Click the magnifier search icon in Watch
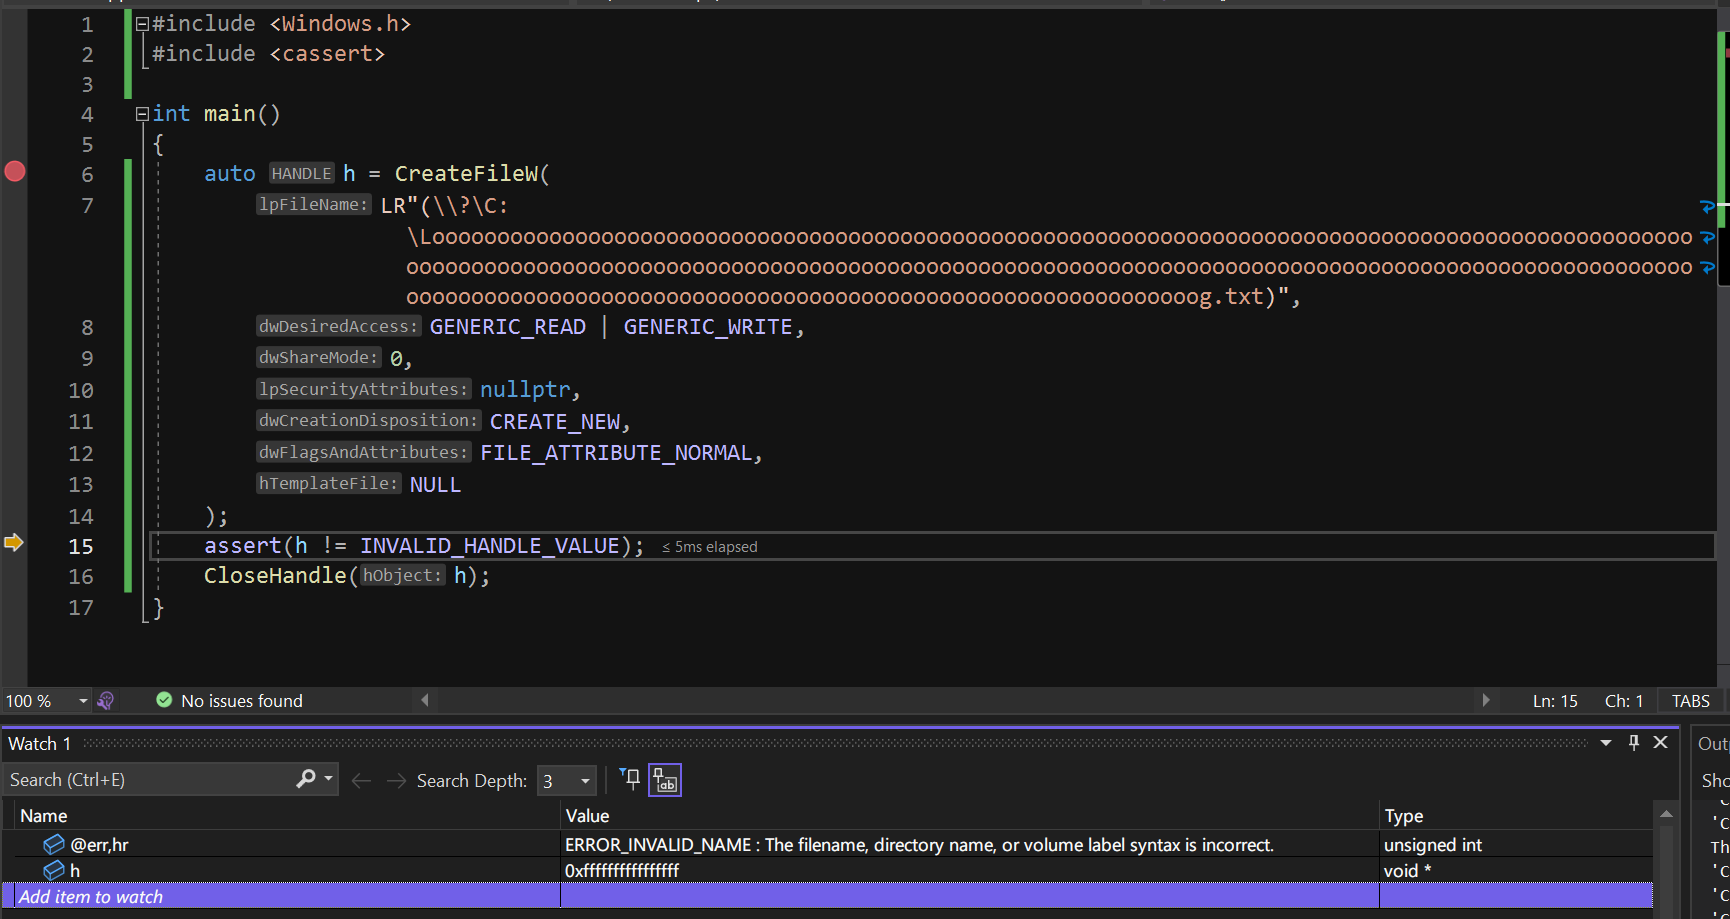This screenshot has width=1730, height=919. tap(306, 779)
